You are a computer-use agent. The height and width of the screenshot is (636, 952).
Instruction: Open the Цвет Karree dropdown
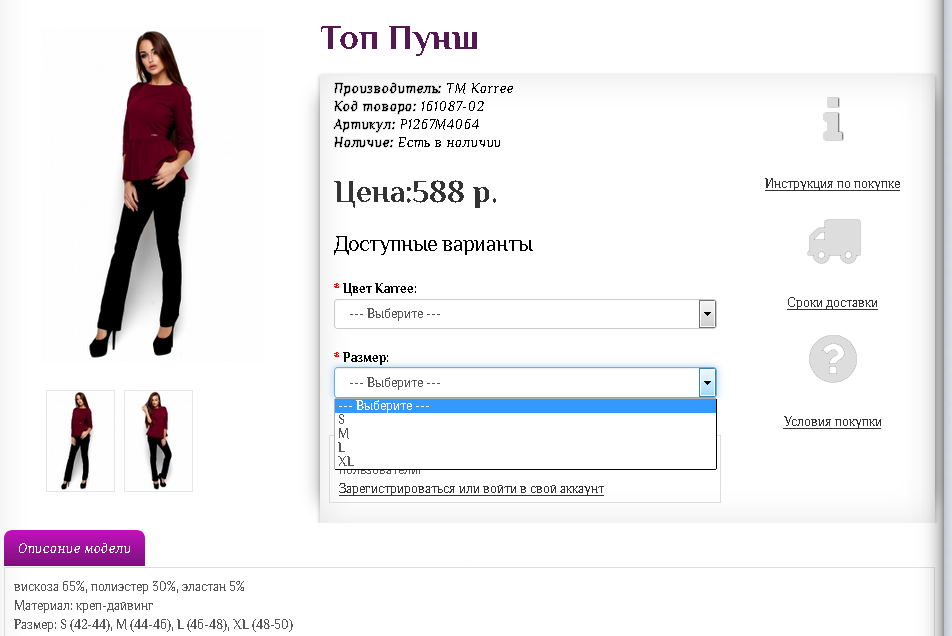click(525, 314)
